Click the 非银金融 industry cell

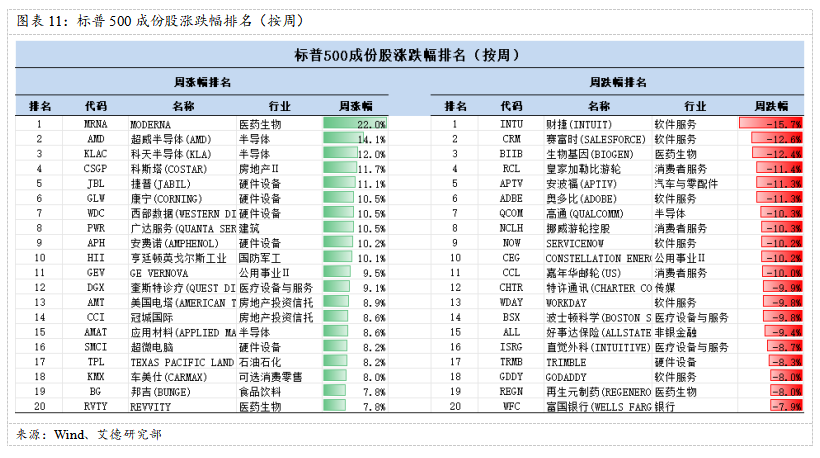coord(675,332)
